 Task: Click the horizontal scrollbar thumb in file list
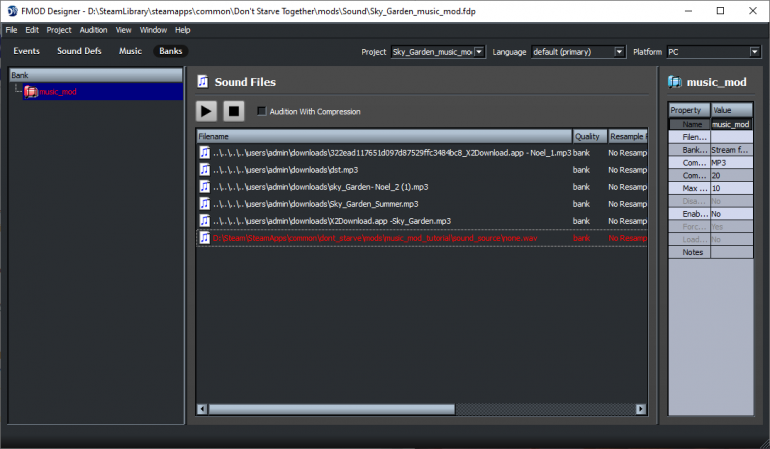pyautogui.click(x=331, y=409)
